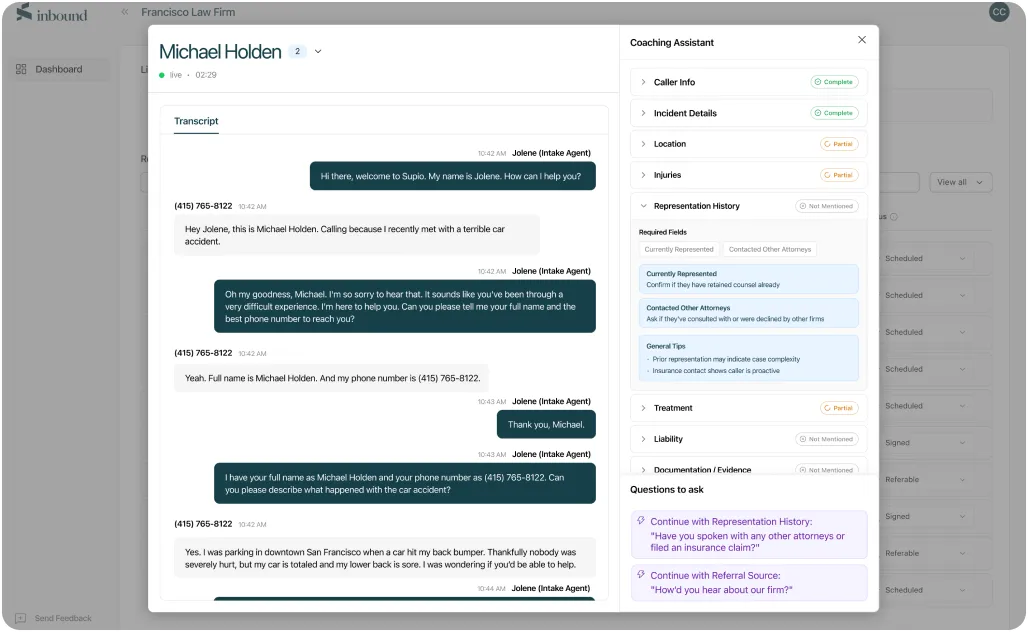Click Michael Holden caller name heading
1028x632 pixels.
point(220,51)
